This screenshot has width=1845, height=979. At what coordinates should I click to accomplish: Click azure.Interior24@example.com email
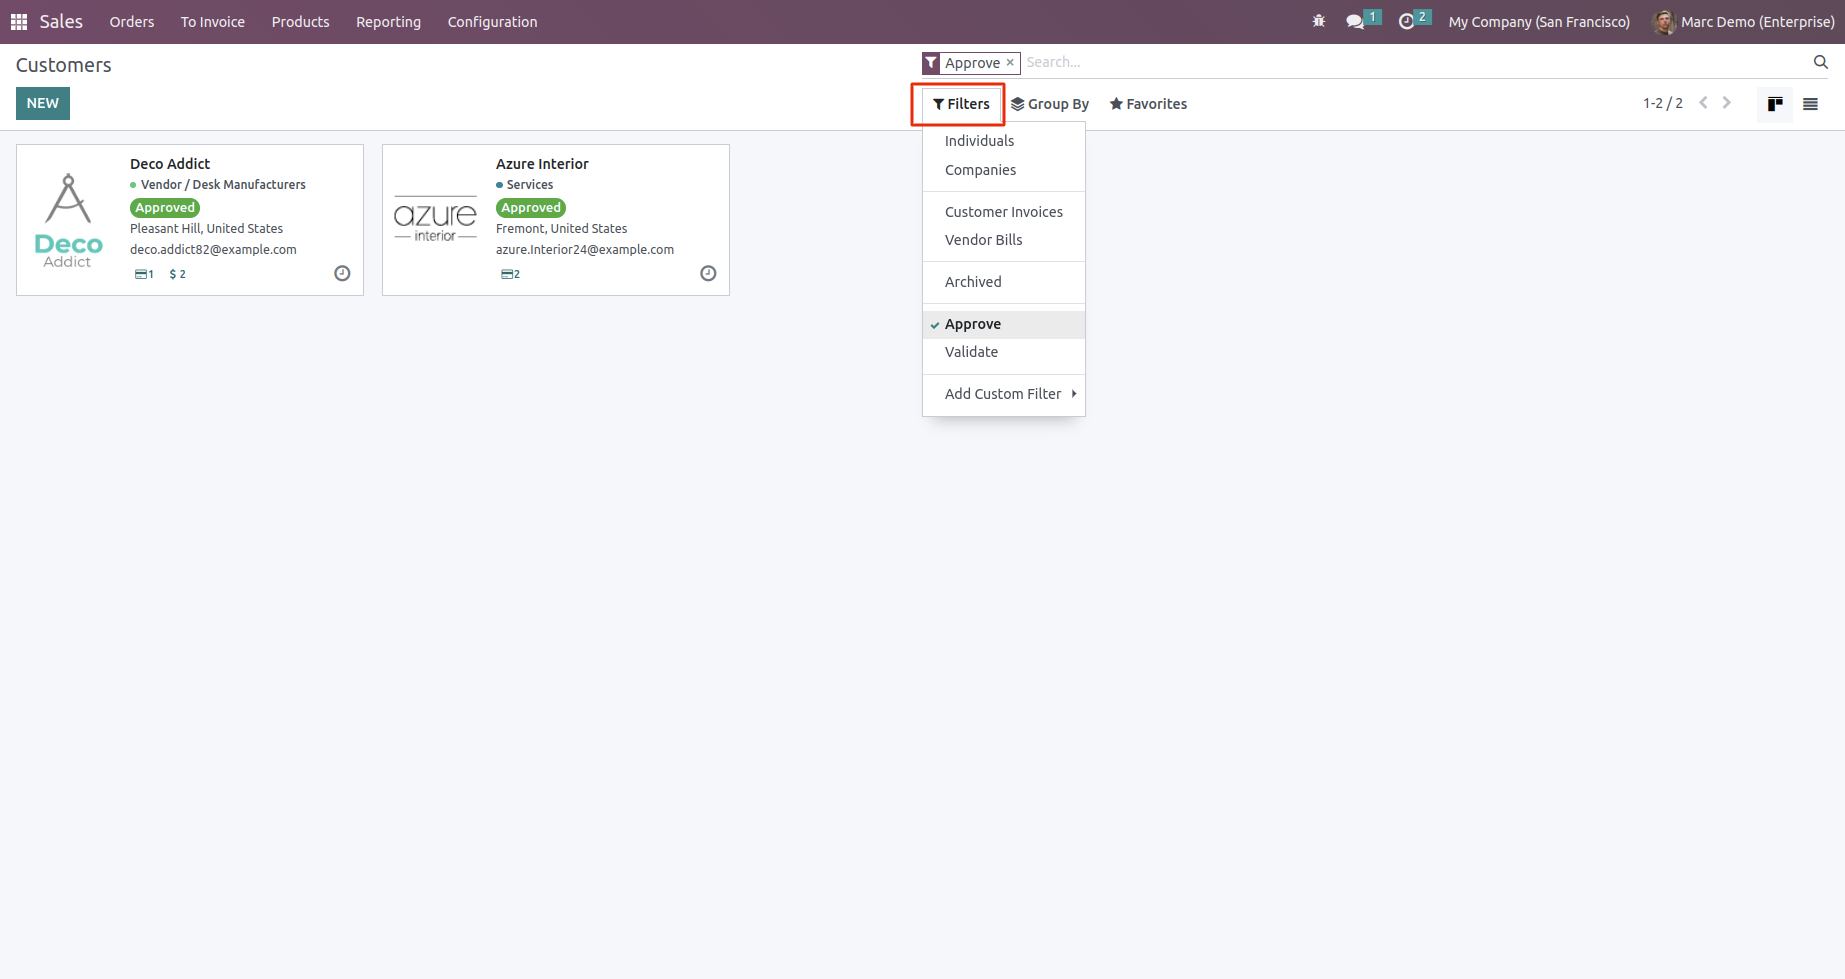[585, 250]
